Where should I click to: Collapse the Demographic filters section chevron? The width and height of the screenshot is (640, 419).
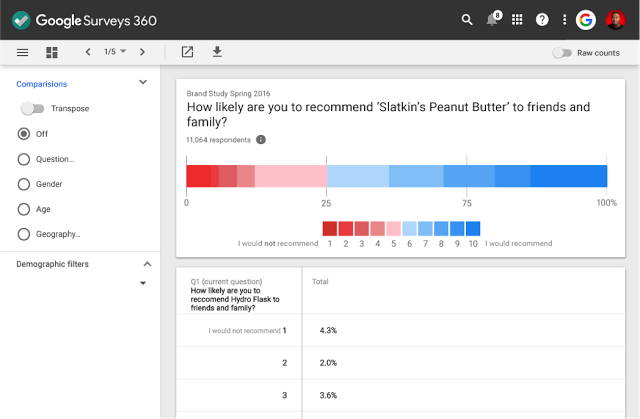click(x=147, y=264)
